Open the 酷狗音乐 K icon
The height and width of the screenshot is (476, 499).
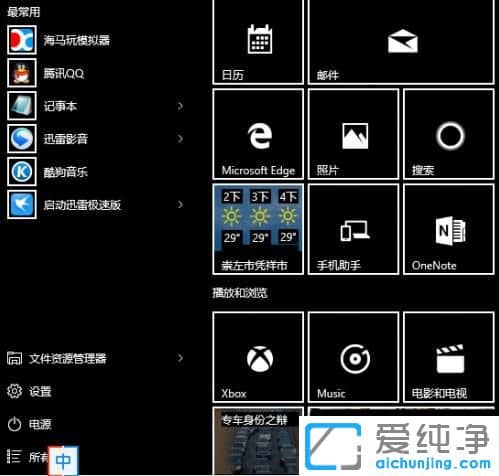point(22,172)
